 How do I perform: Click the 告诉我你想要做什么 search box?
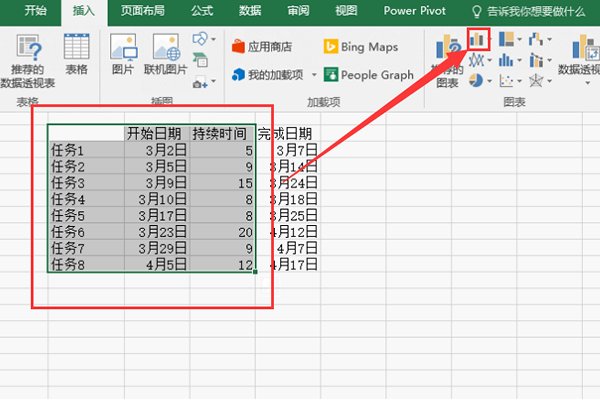tap(536, 11)
